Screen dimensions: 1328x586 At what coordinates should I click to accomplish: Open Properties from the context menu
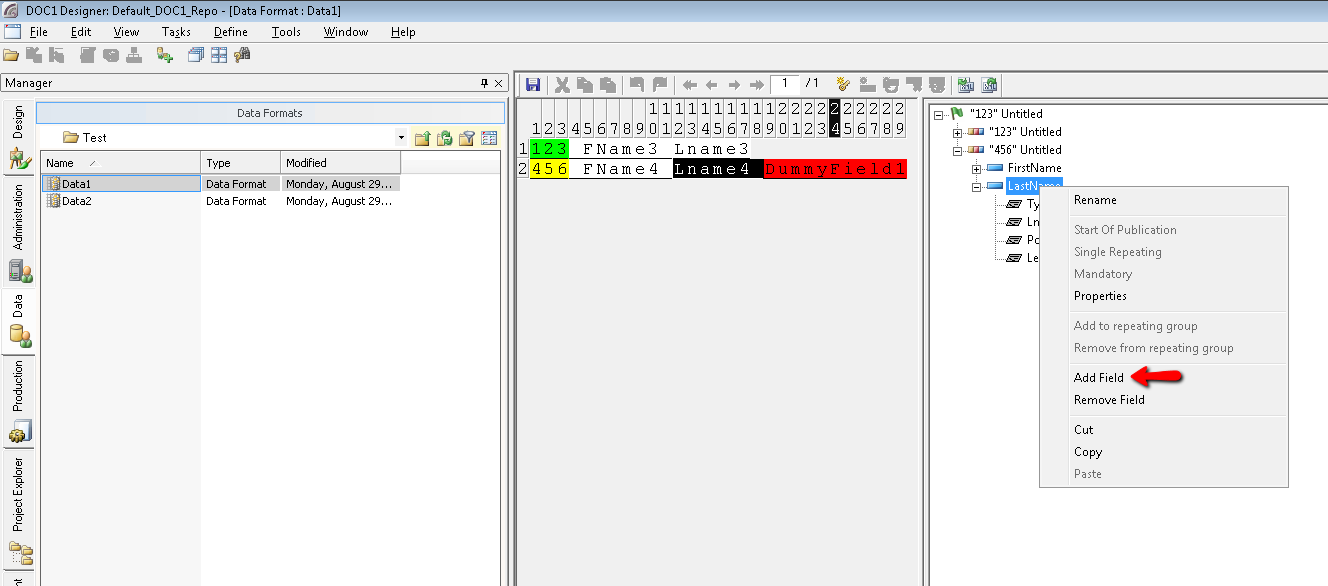[x=1100, y=295]
